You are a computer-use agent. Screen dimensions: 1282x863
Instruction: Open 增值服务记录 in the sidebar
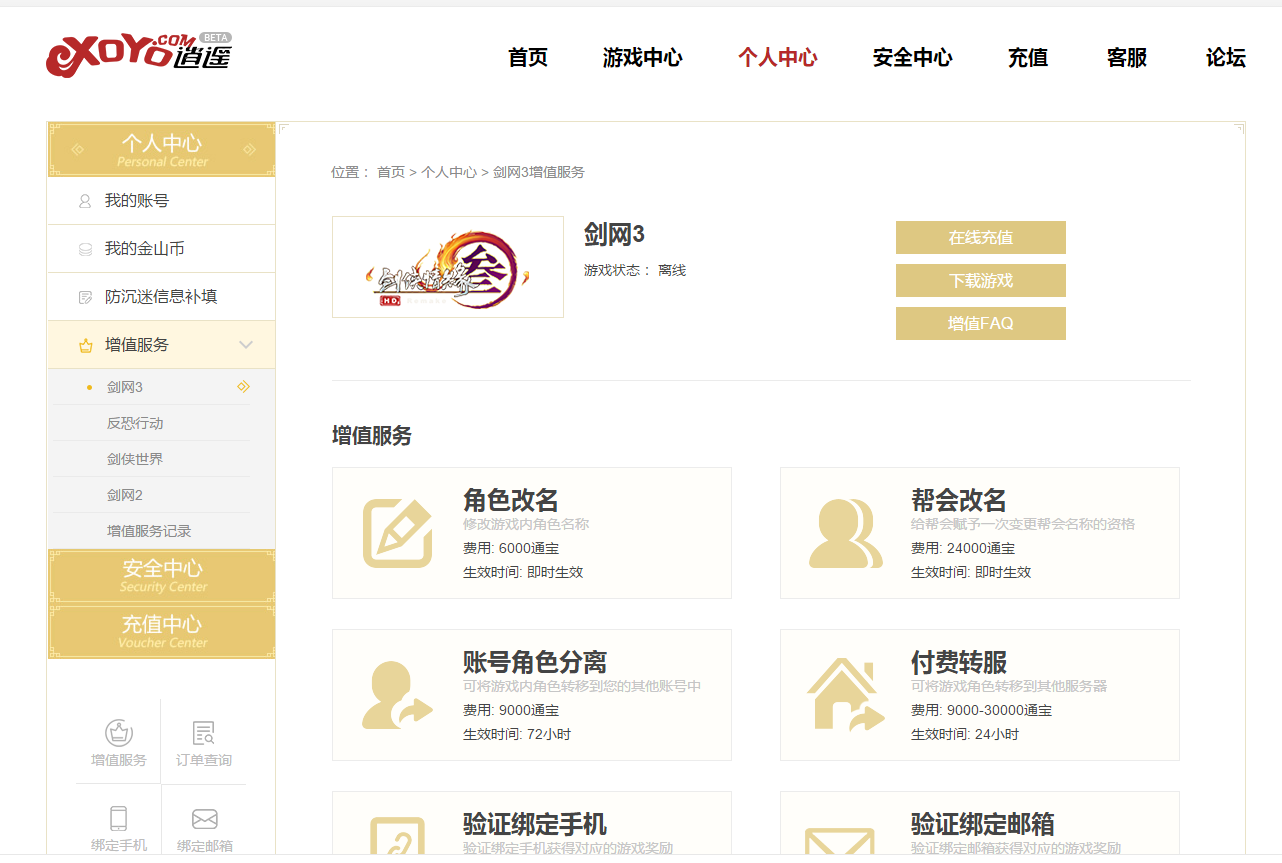tap(149, 531)
